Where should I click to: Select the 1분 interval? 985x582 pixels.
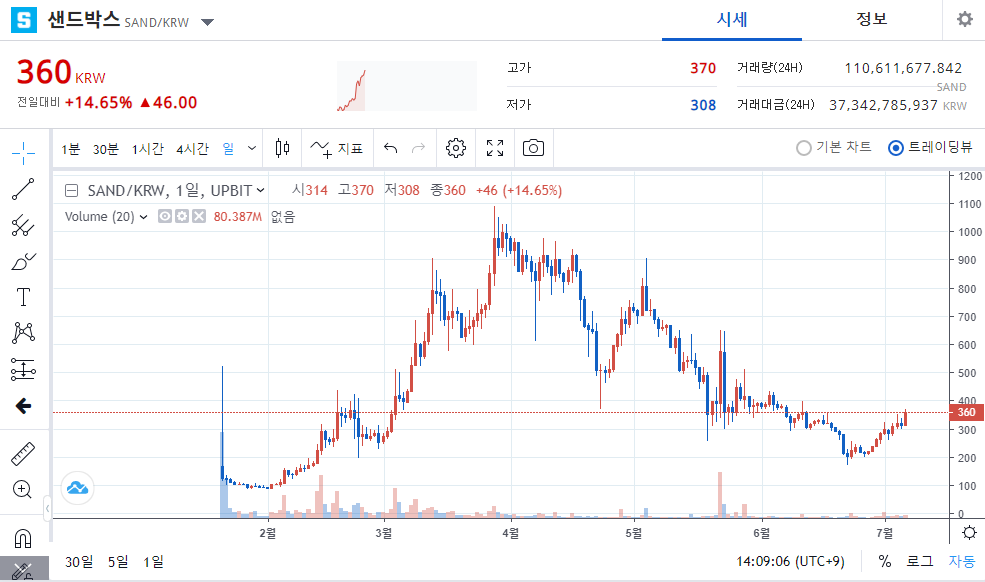[x=71, y=149]
